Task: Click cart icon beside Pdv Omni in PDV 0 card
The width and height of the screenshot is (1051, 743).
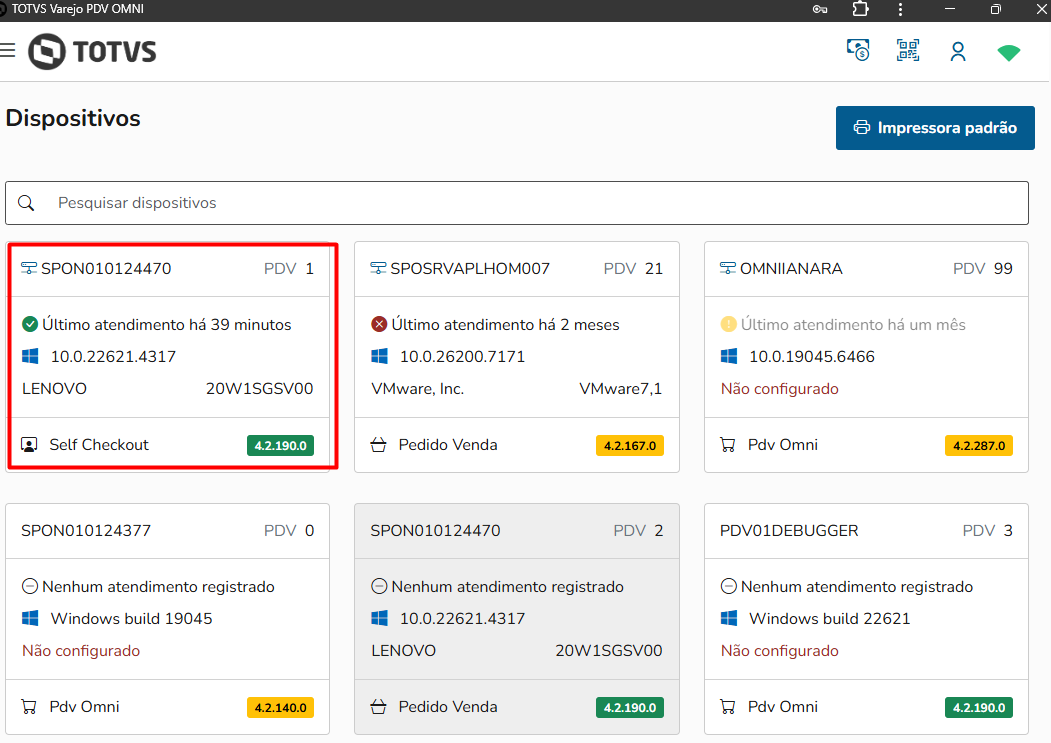Action: (x=29, y=707)
